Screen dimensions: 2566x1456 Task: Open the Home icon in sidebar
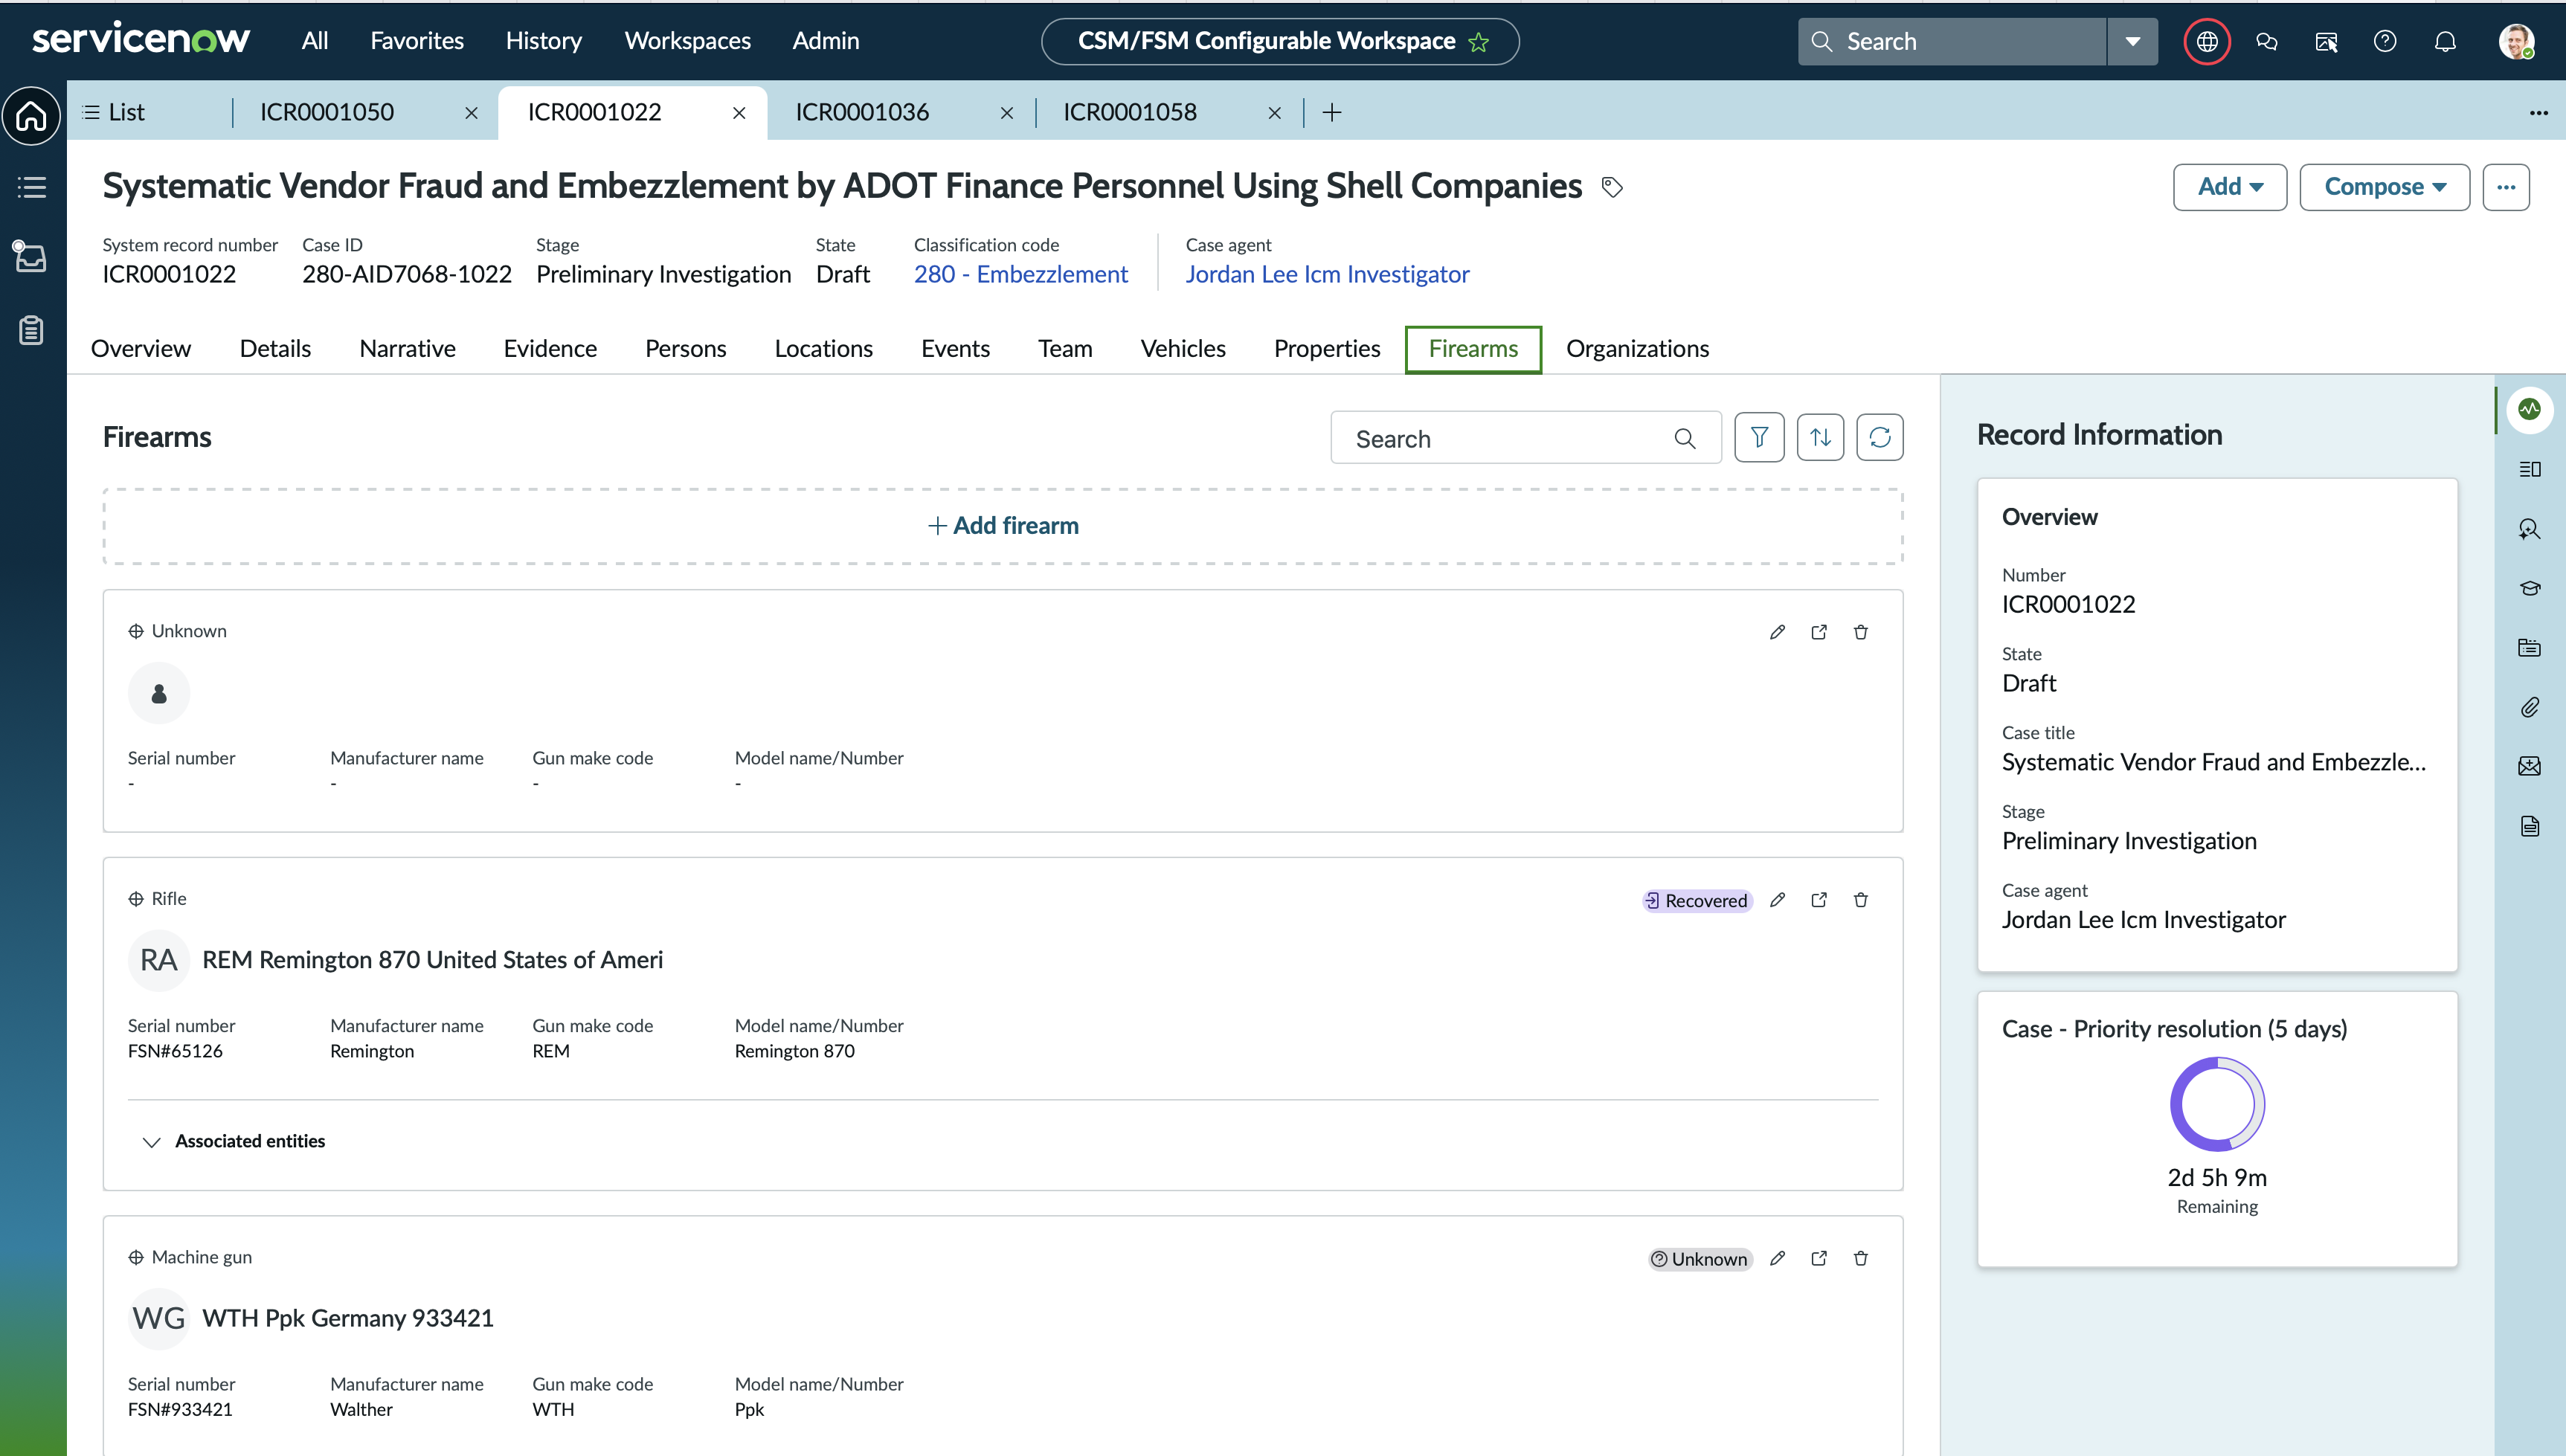[32, 116]
